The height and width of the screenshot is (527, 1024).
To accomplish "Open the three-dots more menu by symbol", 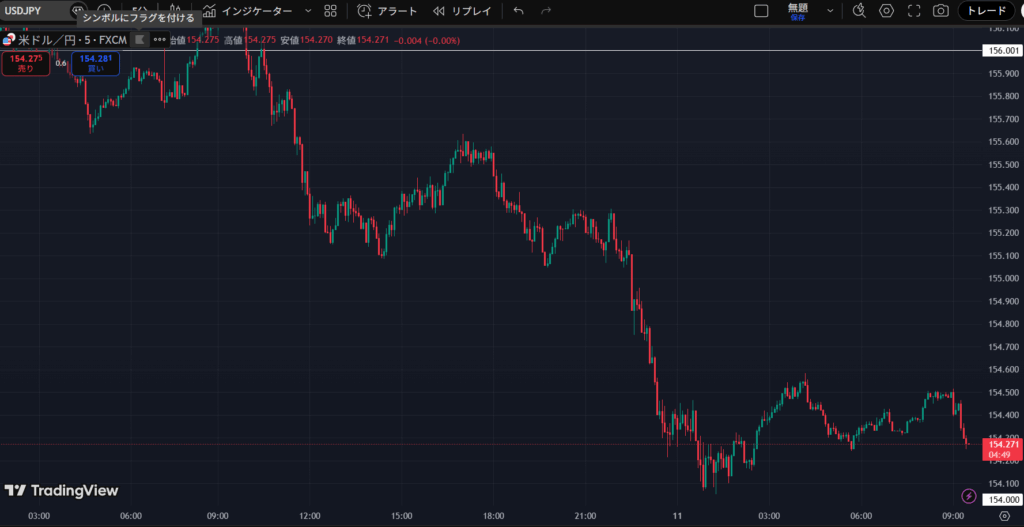I will [159, 39].
